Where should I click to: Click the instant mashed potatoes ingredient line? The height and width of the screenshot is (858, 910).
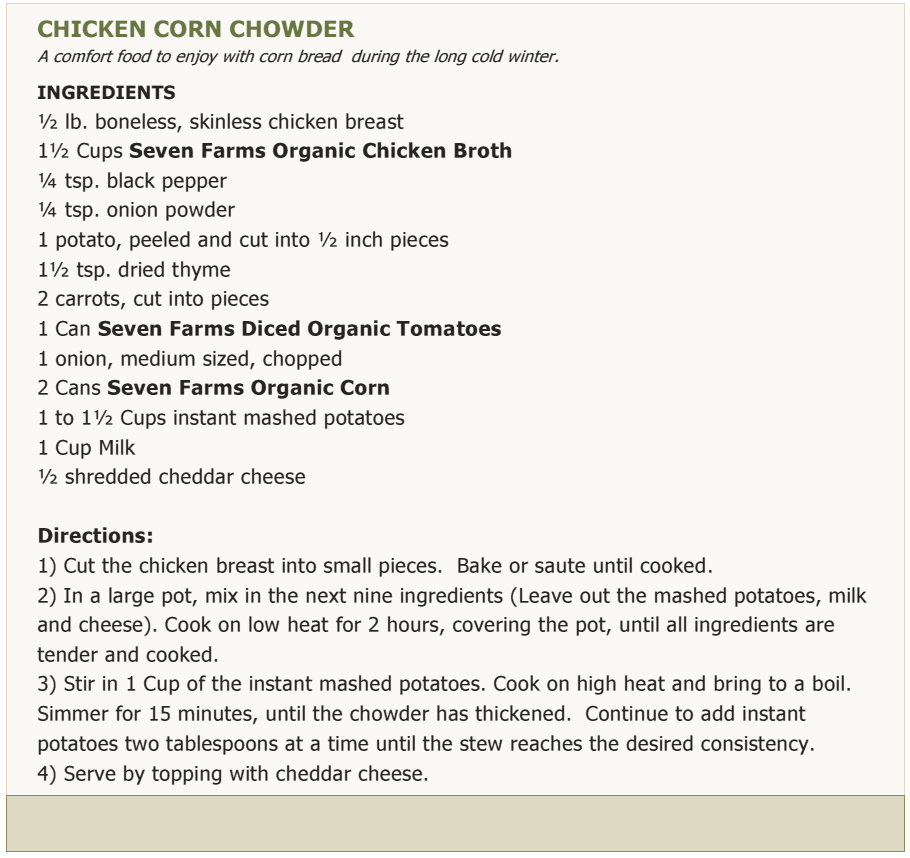point(221,418)
